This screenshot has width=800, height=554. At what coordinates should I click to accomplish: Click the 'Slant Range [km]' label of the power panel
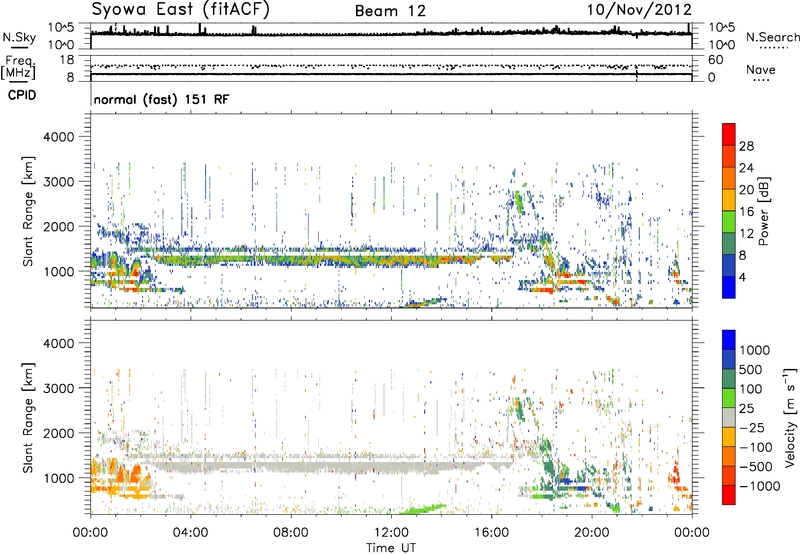pyautogui.click(x=28, y=211)
